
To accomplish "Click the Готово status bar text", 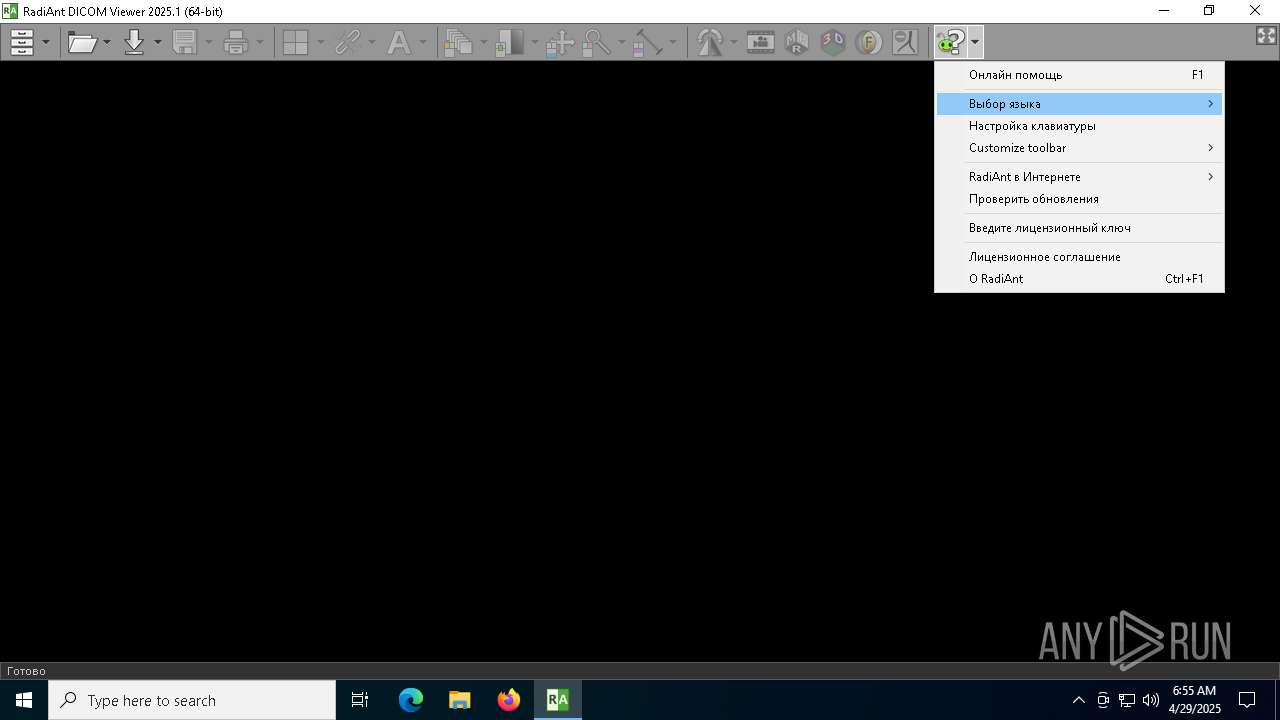I will coord(26,671).
